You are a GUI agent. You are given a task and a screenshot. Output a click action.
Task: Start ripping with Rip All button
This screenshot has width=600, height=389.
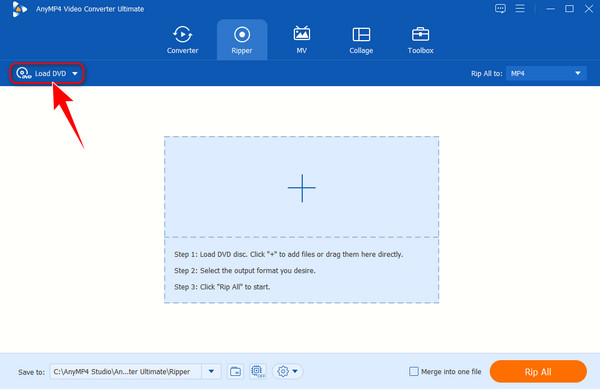pyautogui.click(x=538, y=371)
